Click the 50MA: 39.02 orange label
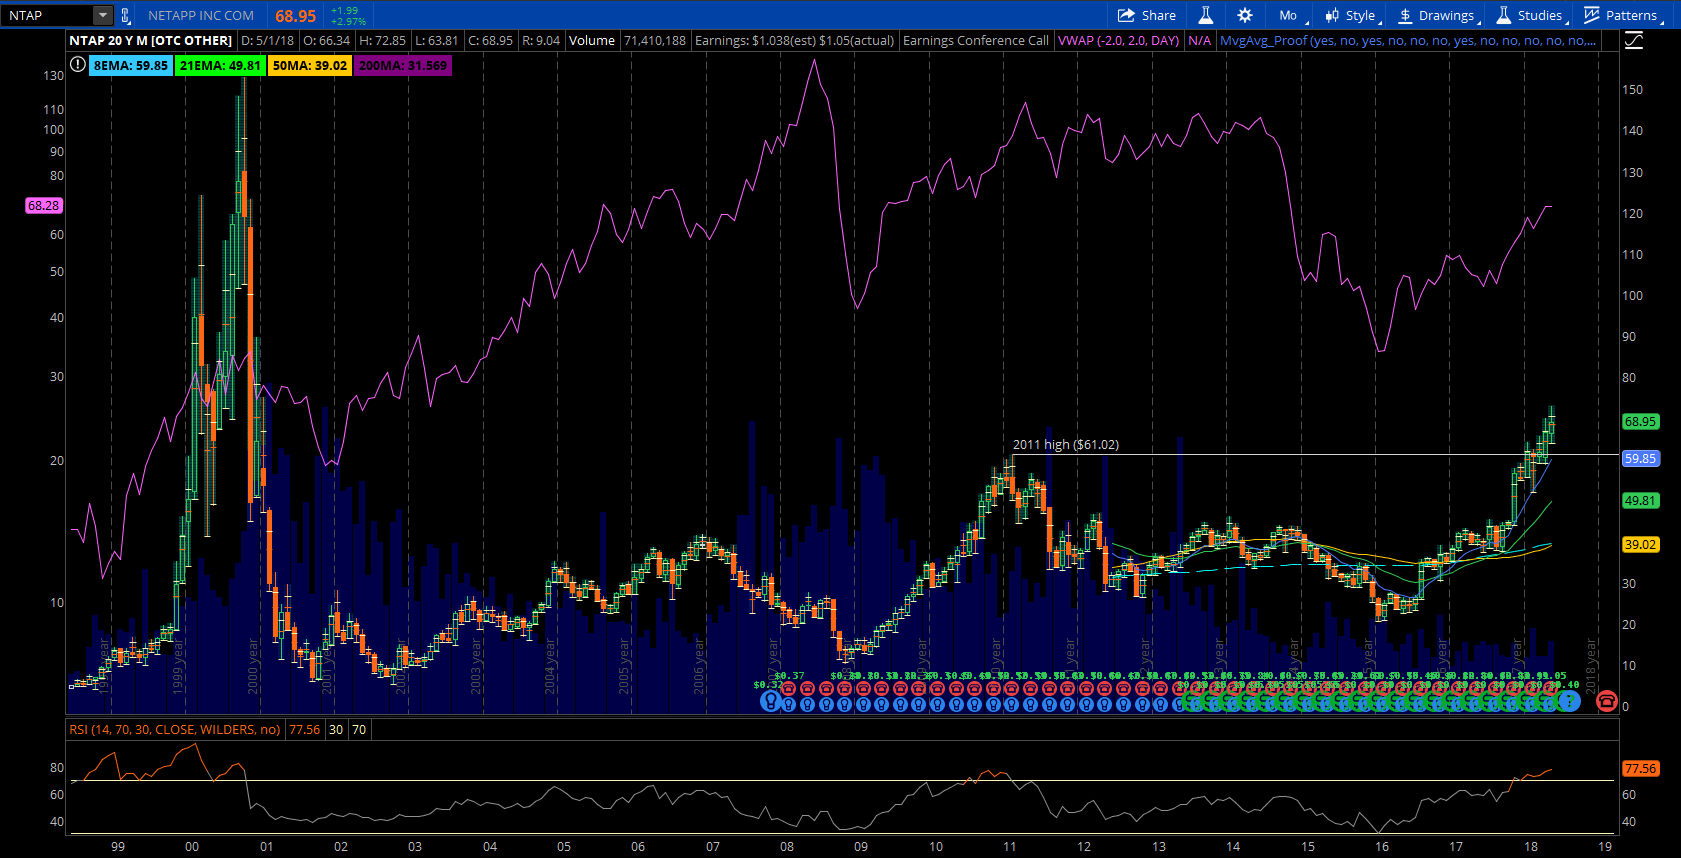The image size is (1681, 858). click(310, 65)
